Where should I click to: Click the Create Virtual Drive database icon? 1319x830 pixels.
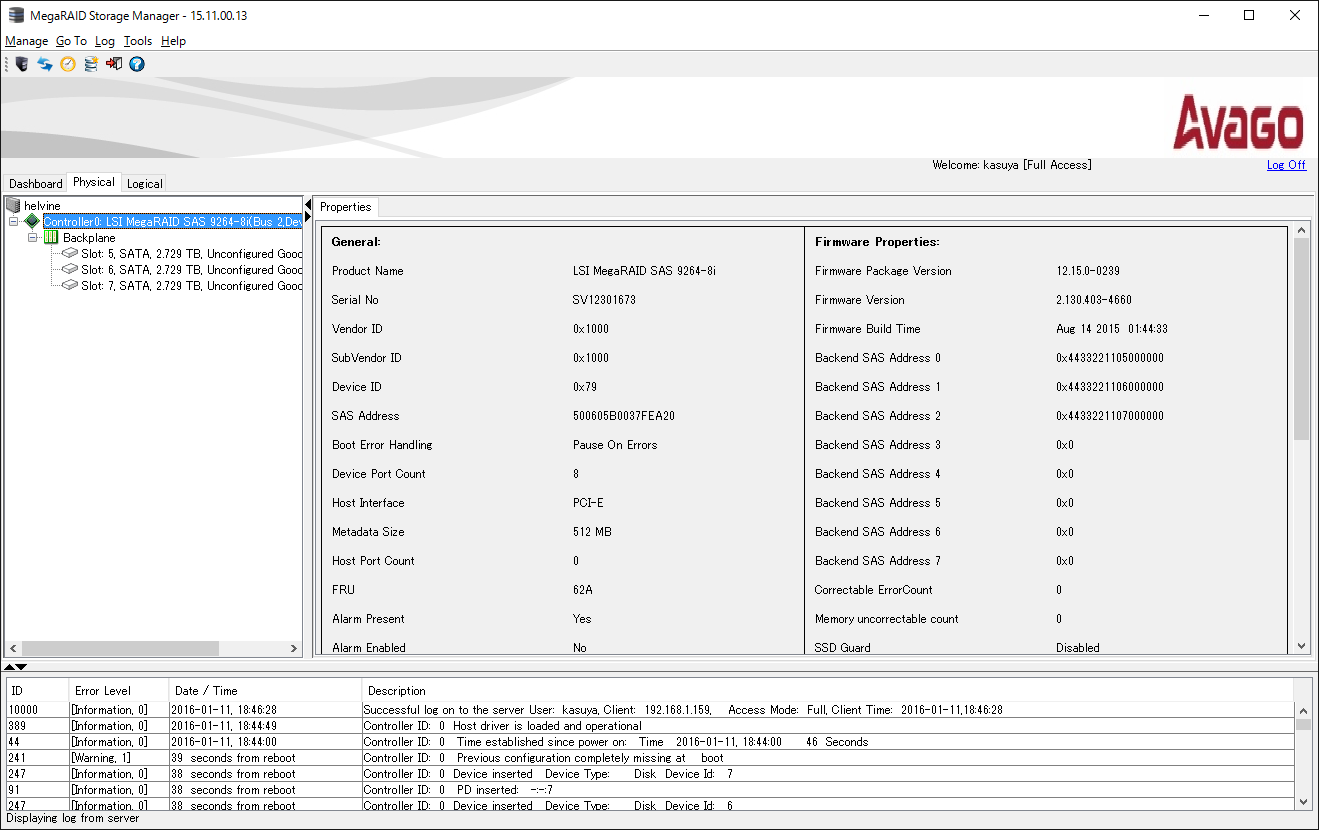pos(91,64)
